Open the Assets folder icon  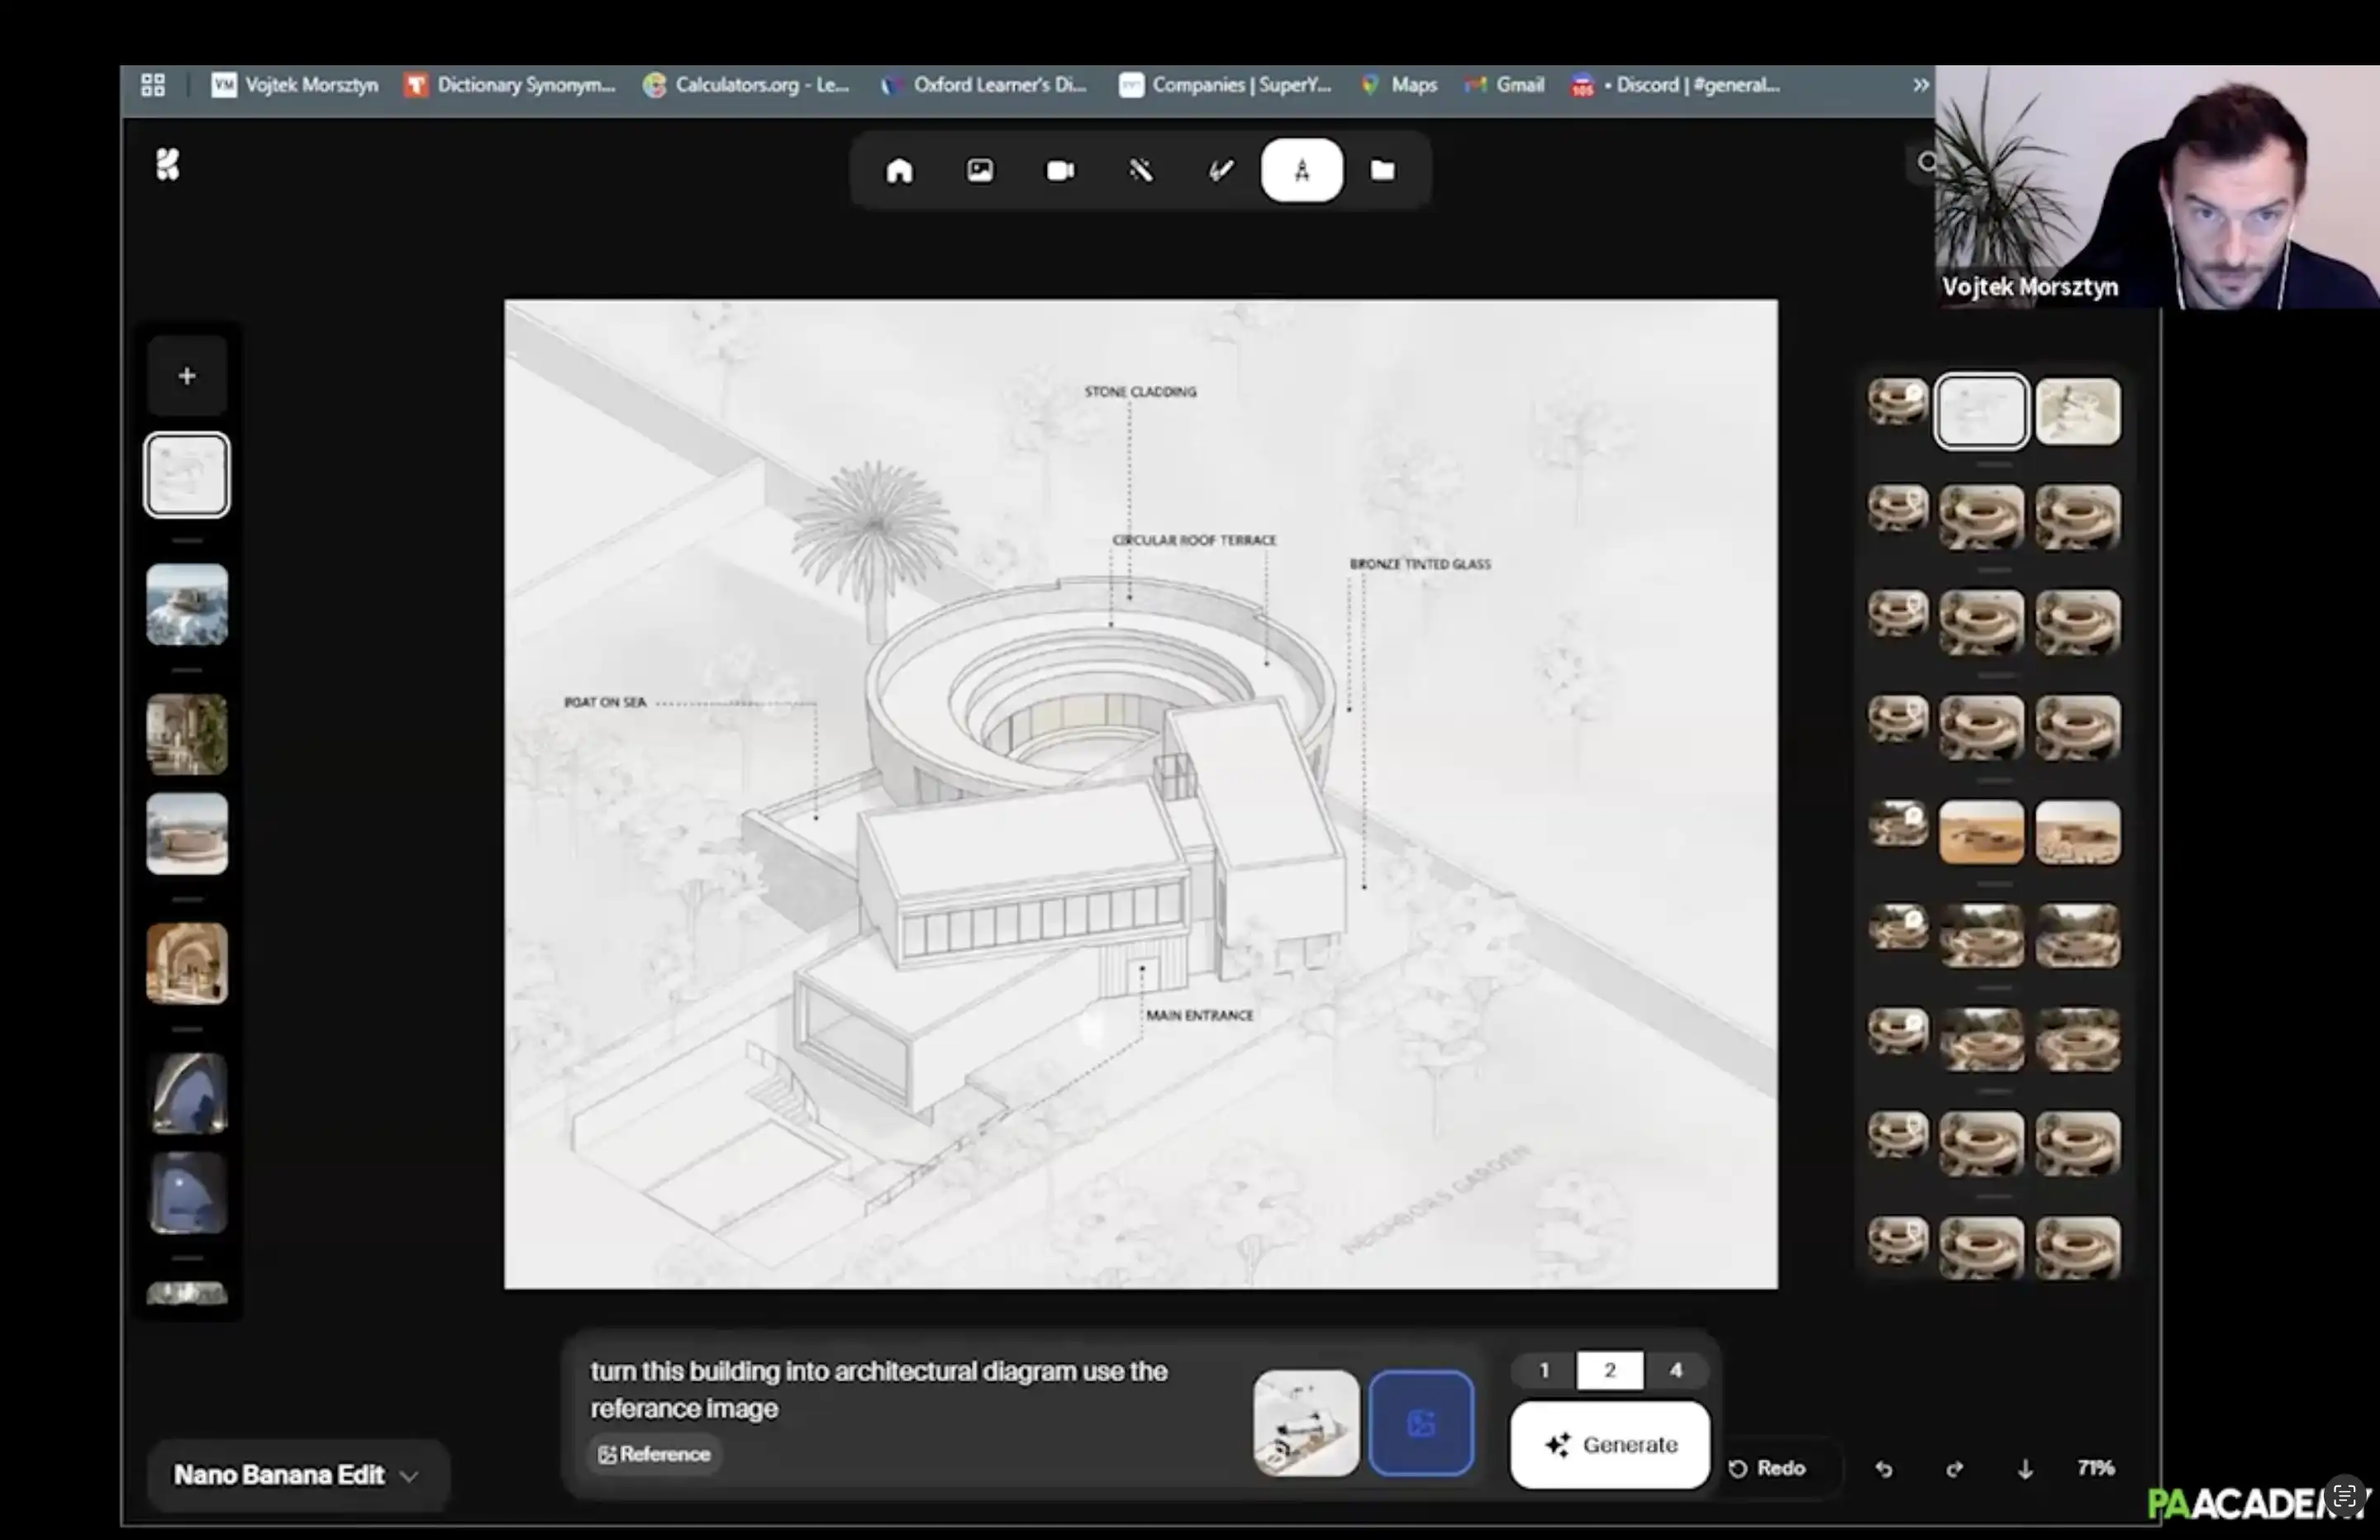[1383, 171]
